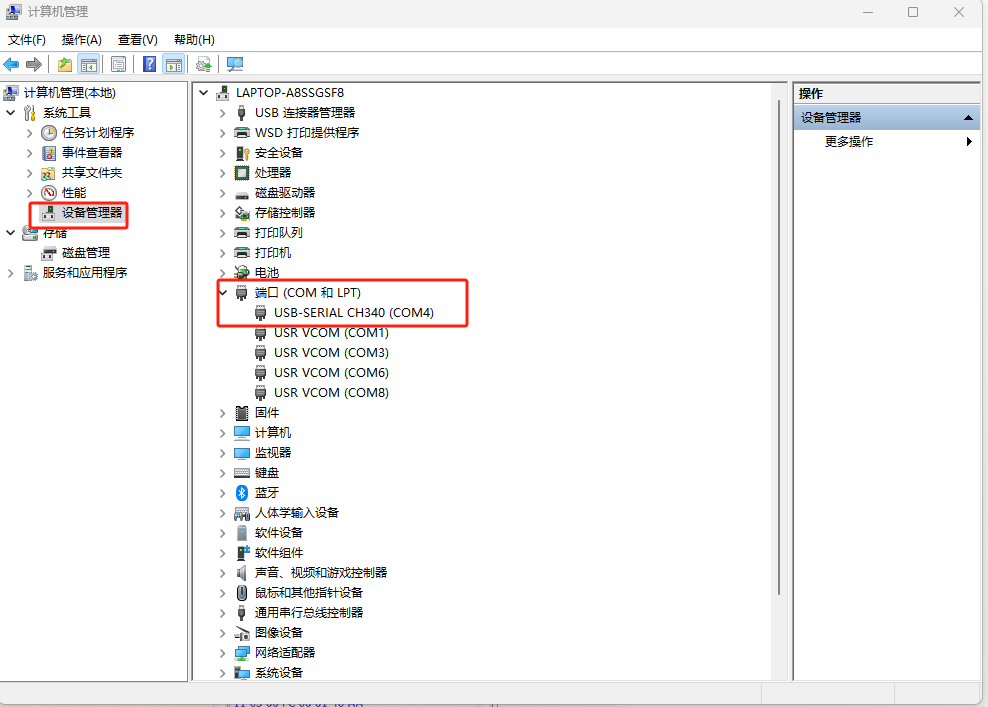Collapse the 存储 tree node
The width and height of the screenshot is (988, 707).
tap(11, 233)
